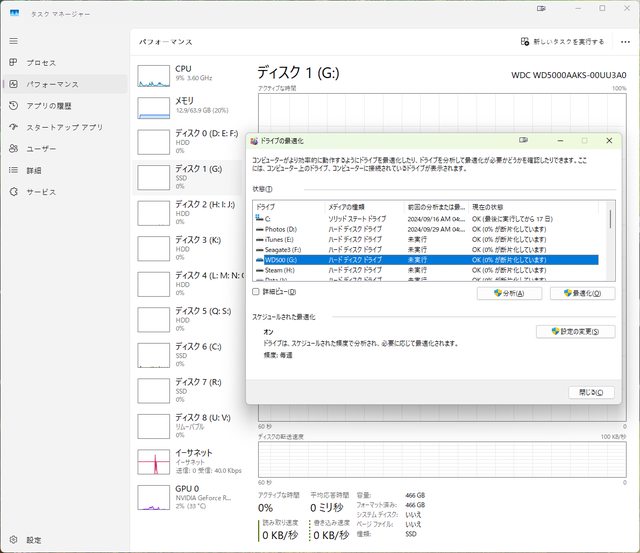Close the dialog with 閉じる button

coord(590,392)
